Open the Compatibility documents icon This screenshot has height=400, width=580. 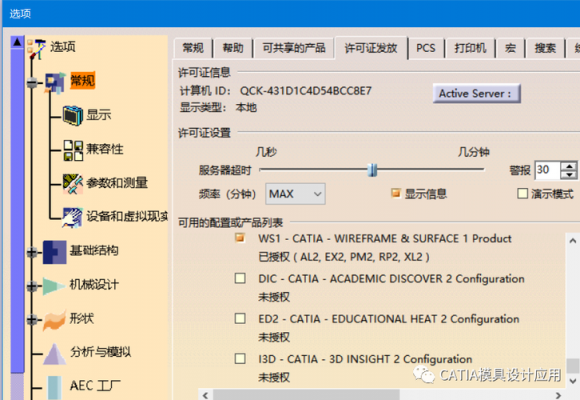[x=73, y=150]
